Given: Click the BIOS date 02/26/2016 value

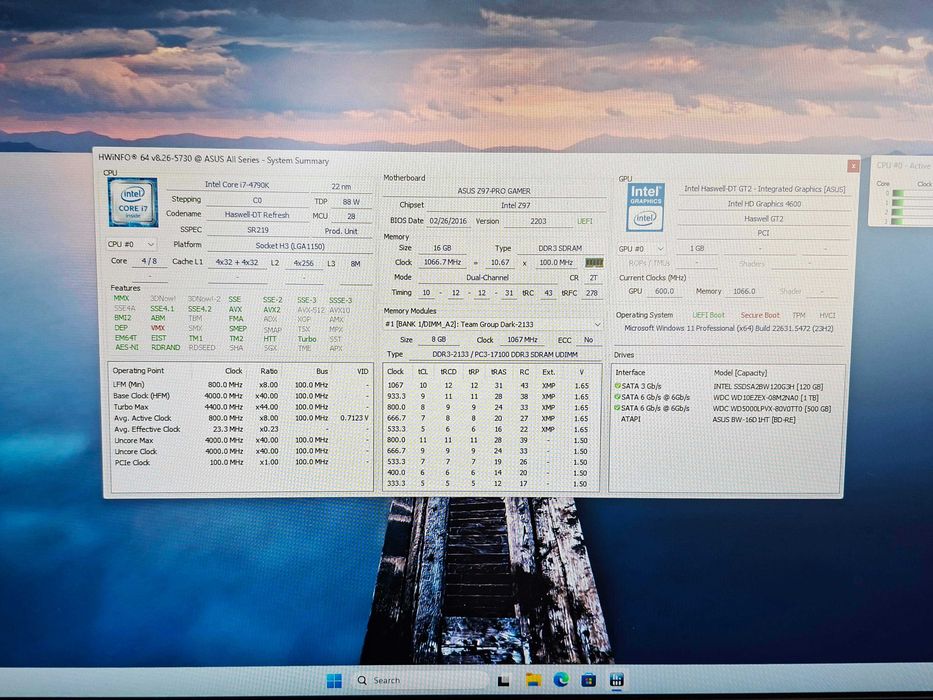Looking at the screenshot, I should click(448, 221).
